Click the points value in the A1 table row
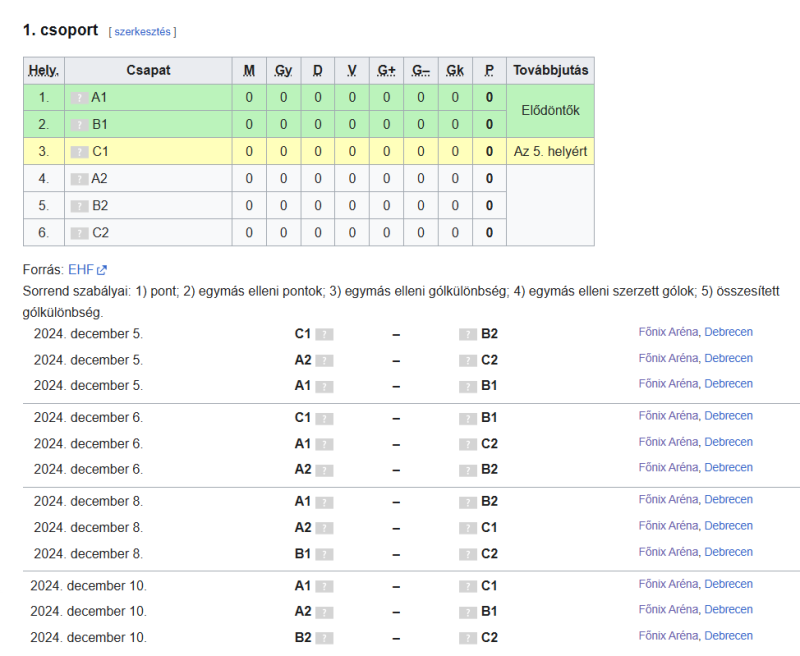The image size is (800, 656). pyautogui.click(x=489, y=97)
